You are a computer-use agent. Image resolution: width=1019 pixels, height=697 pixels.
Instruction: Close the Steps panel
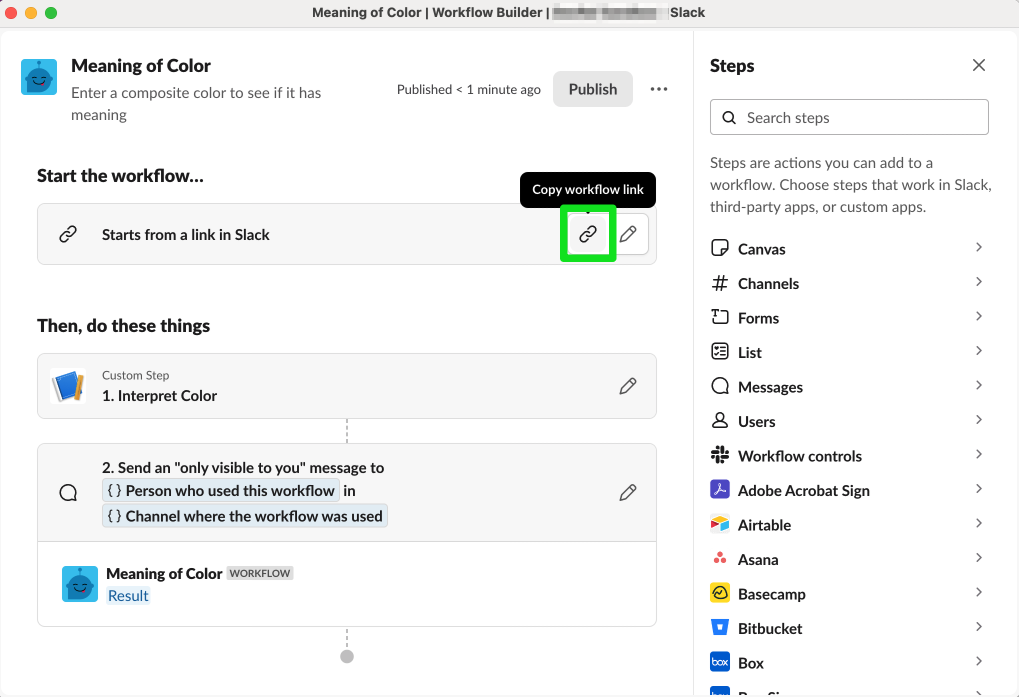(x=978, y=65)
